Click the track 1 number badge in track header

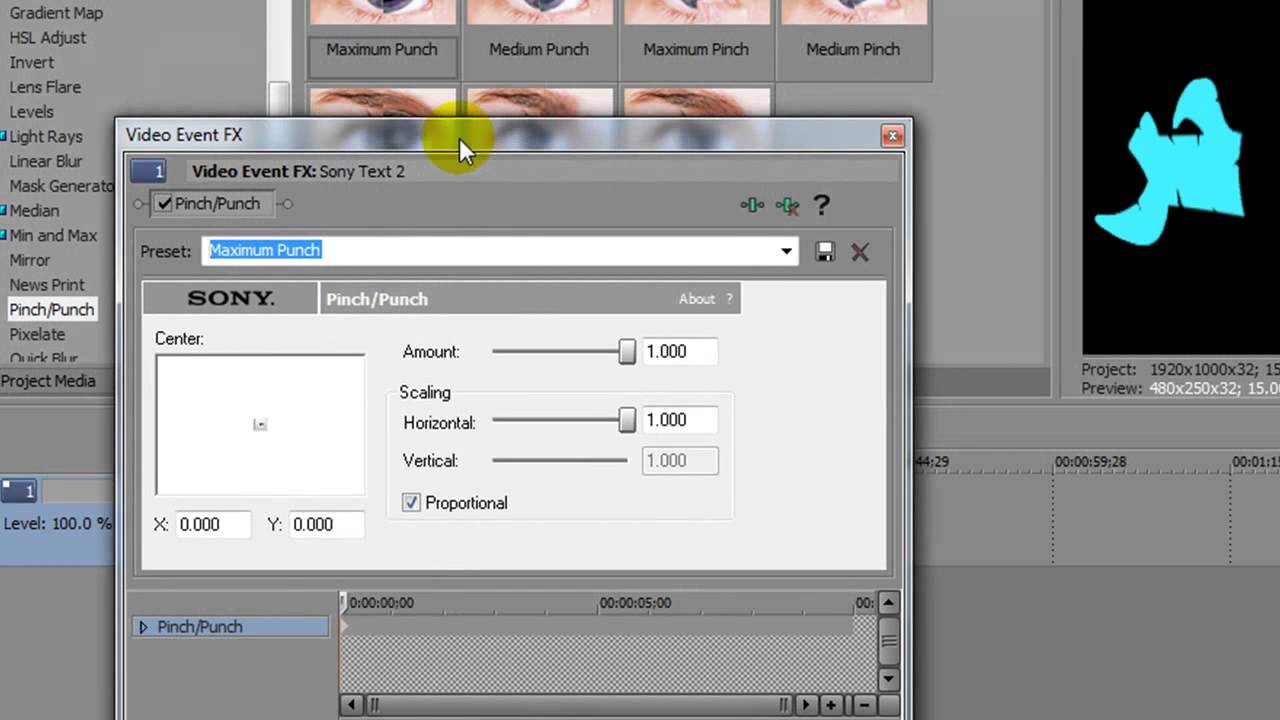click(x=18, y=491)
